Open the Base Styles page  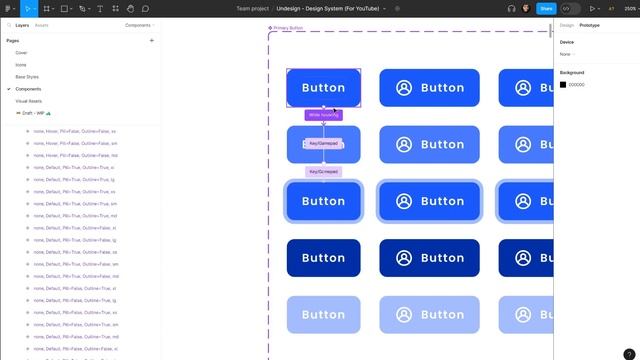coord(27,77)
